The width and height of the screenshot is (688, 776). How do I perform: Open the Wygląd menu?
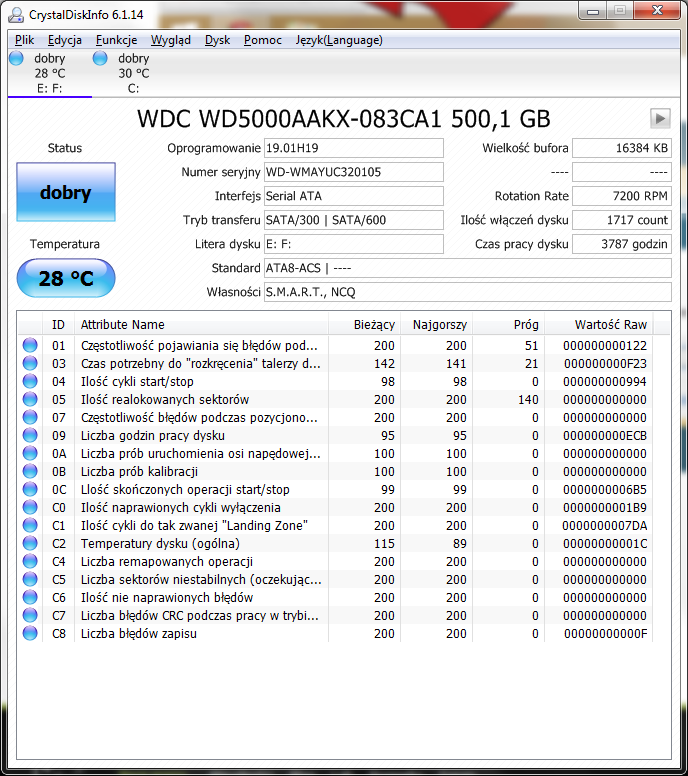[171, 40]
